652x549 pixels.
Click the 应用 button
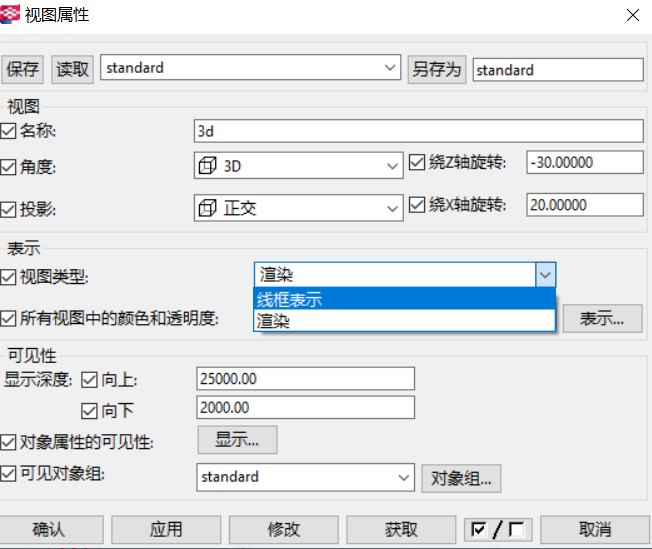tap(166, 529)
